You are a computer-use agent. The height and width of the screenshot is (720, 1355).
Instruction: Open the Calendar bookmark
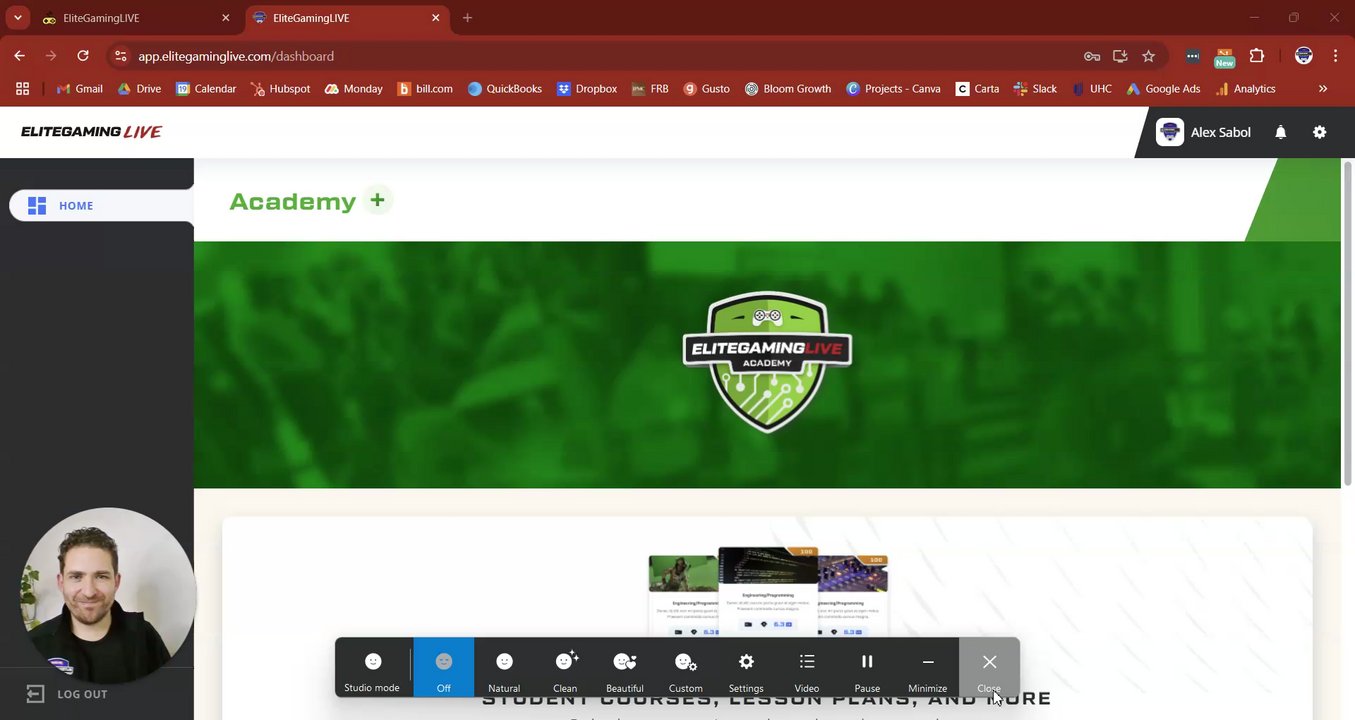click(206, 89)
